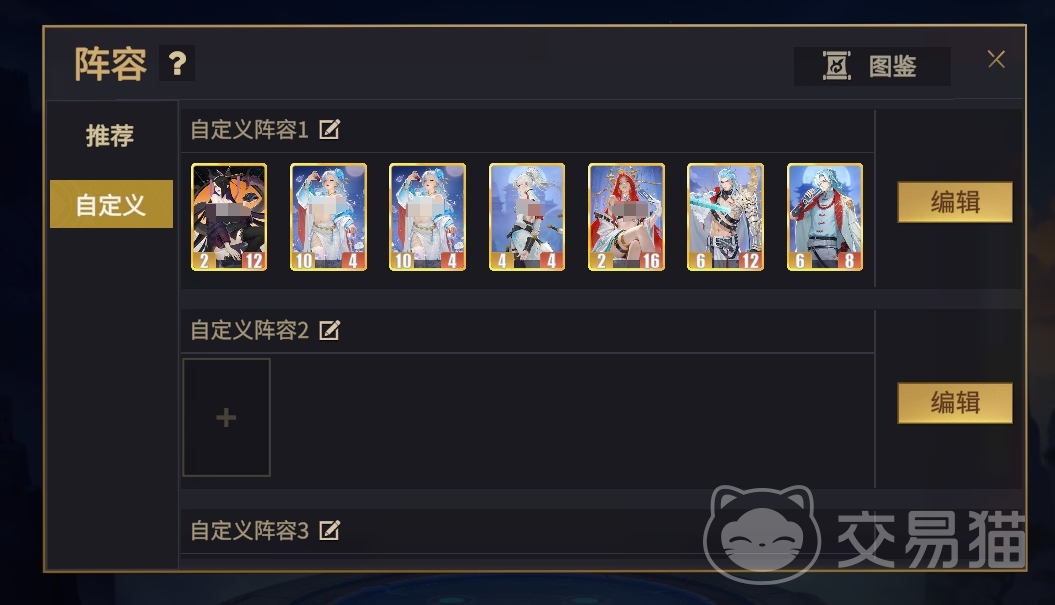Image resolution: width=1055 pixels, height=605 pixels.
Task: Switch to the 推荐 tab
Action: [x=110, y=135]
